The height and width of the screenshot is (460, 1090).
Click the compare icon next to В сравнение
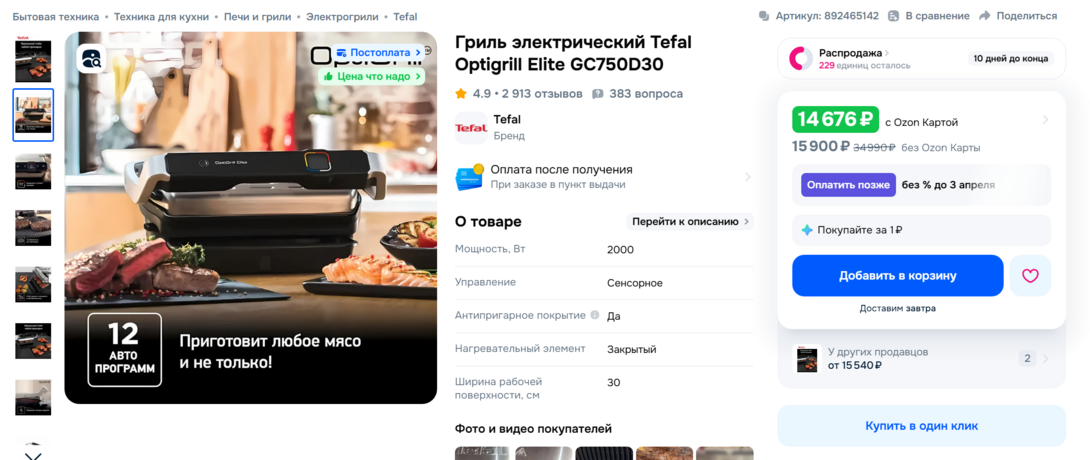[x=893, y=16]
